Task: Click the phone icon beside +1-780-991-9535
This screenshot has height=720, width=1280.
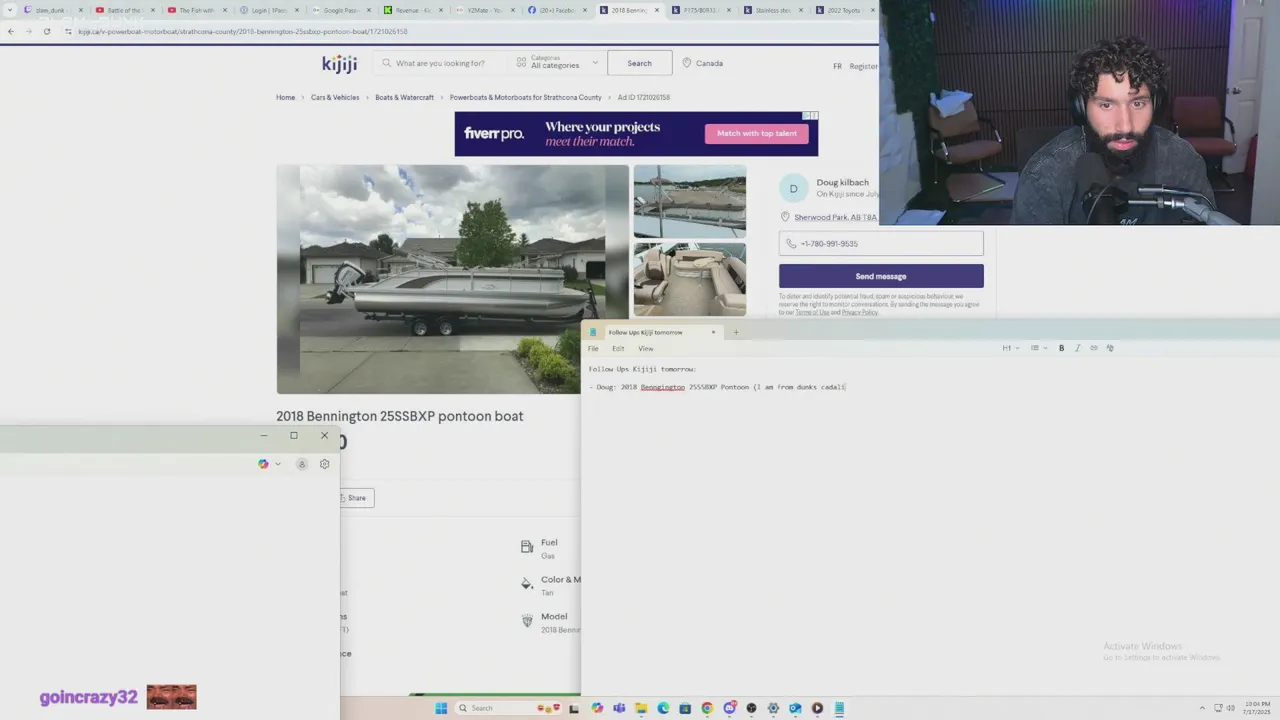Action: (791, 243)
